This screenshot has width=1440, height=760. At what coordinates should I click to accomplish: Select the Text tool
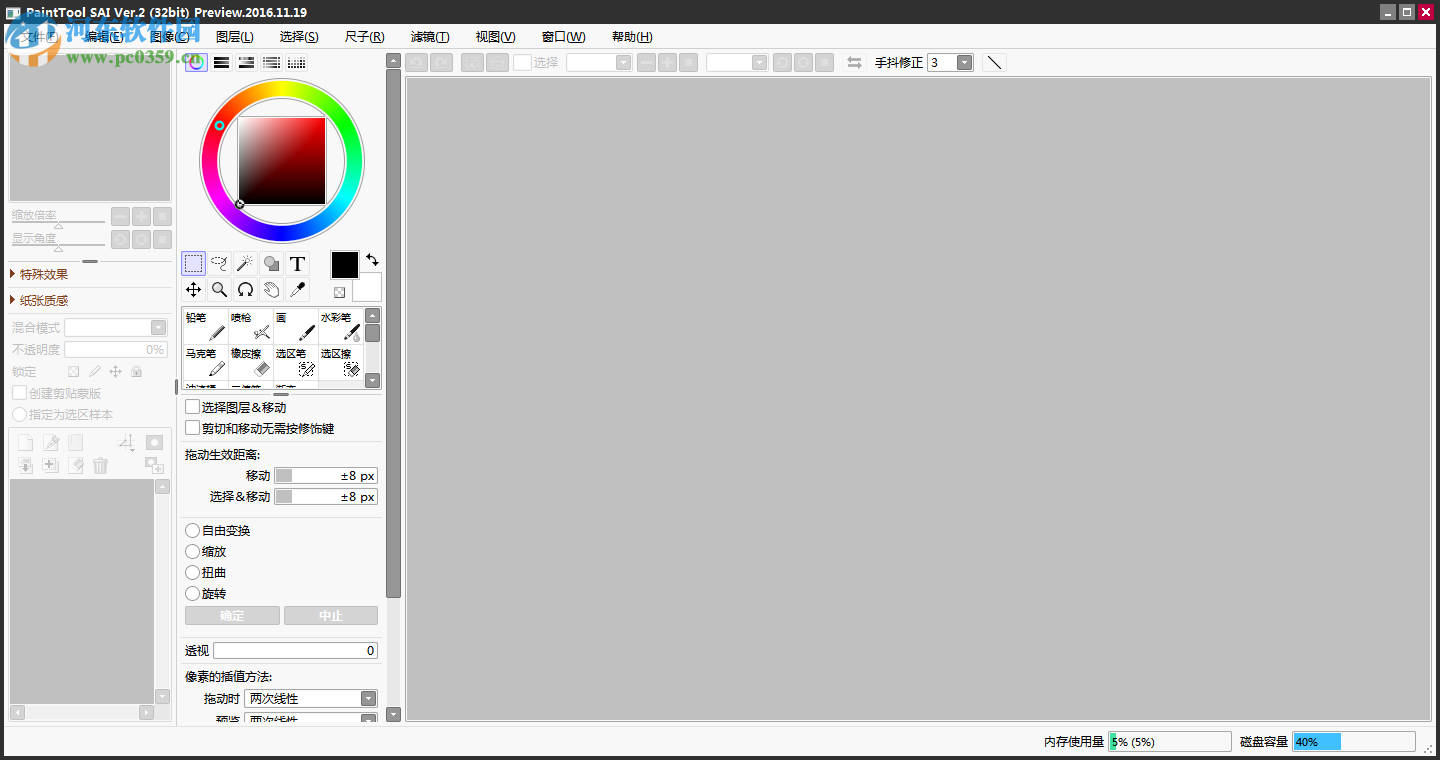point(297,263)
